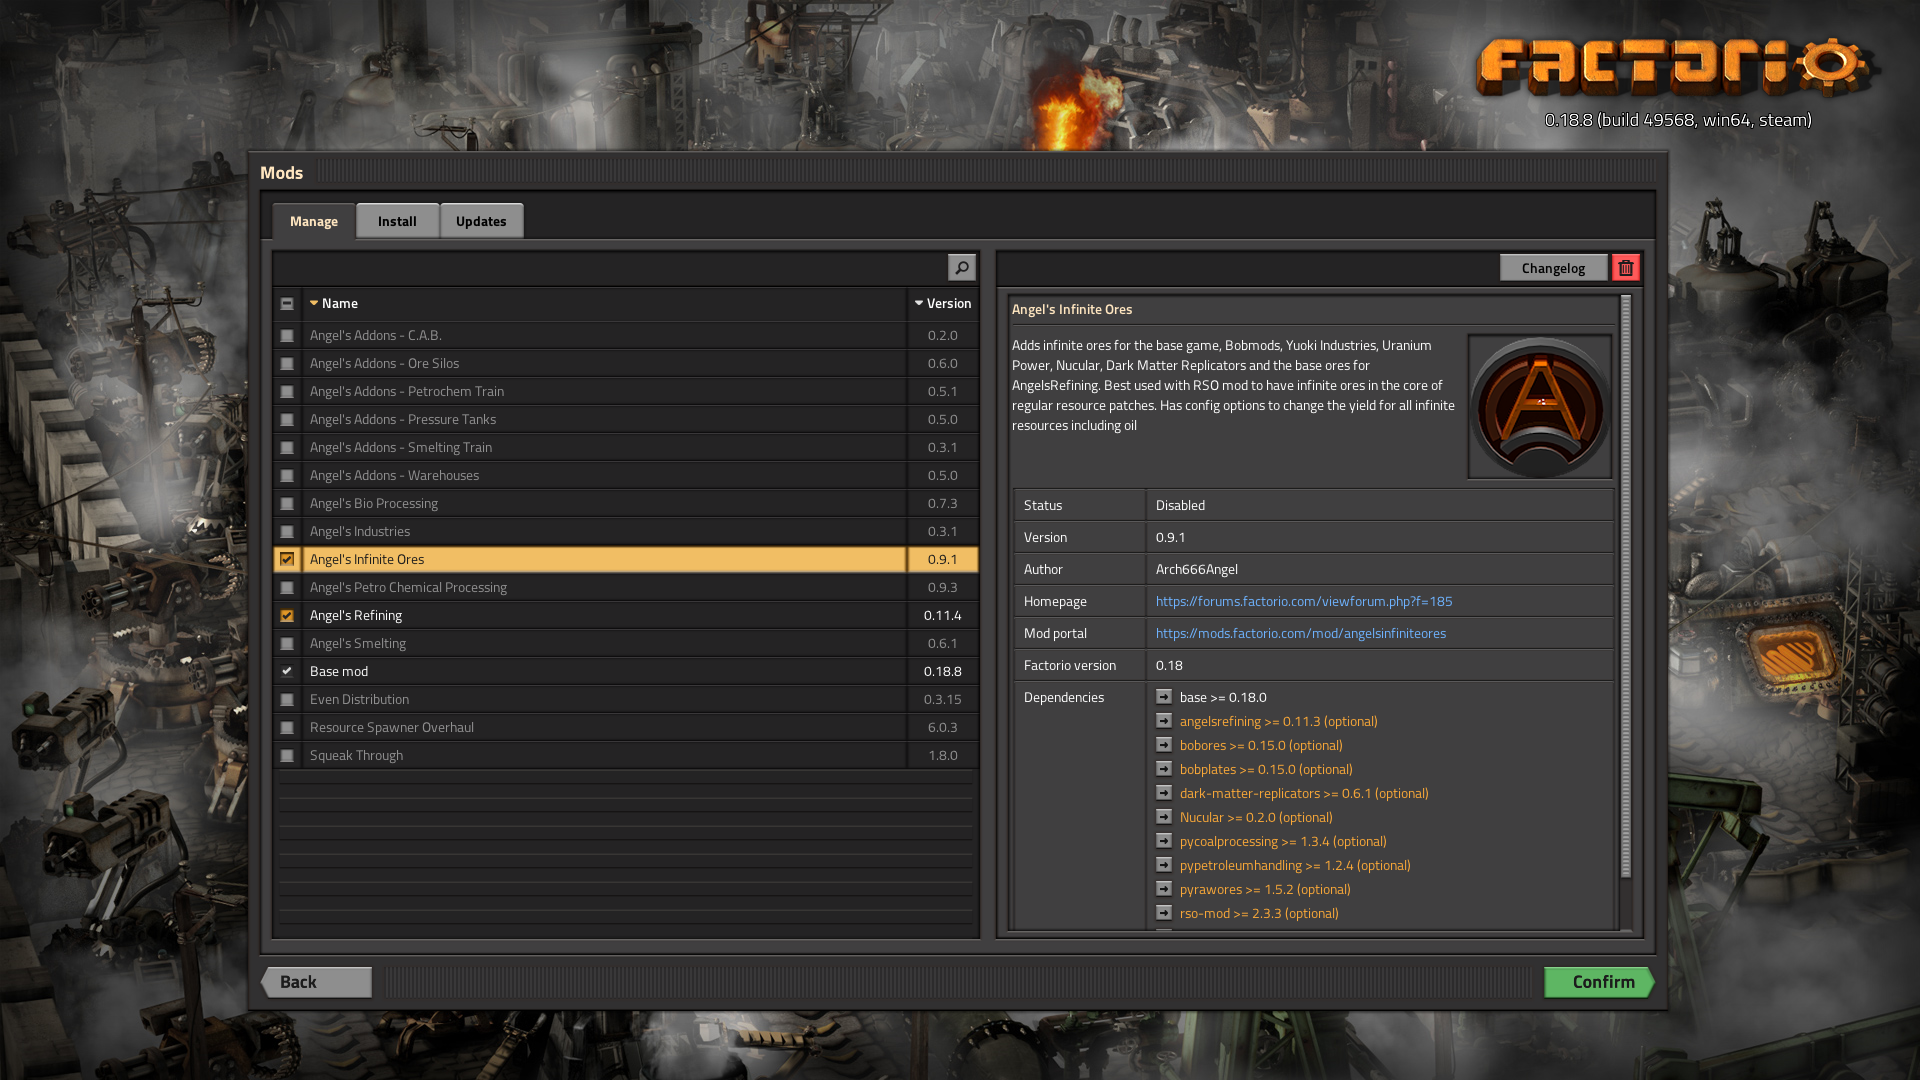Viewport: 1920px width, 1080px height.
Task: Disable Angel's Refining checkbox
Action: pos(287,615)
